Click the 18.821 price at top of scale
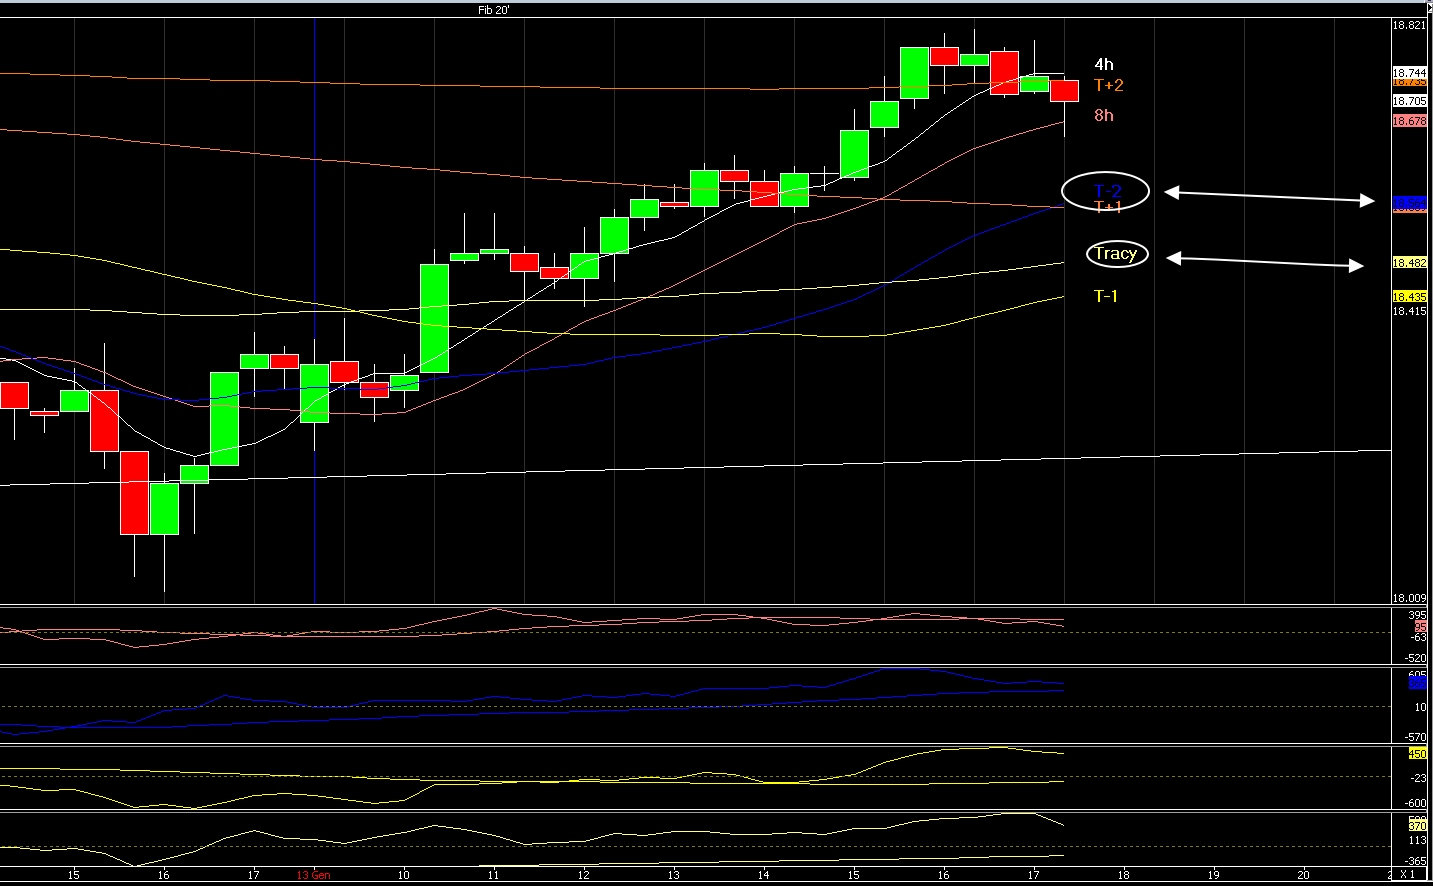 click(x=1409, y=25)
